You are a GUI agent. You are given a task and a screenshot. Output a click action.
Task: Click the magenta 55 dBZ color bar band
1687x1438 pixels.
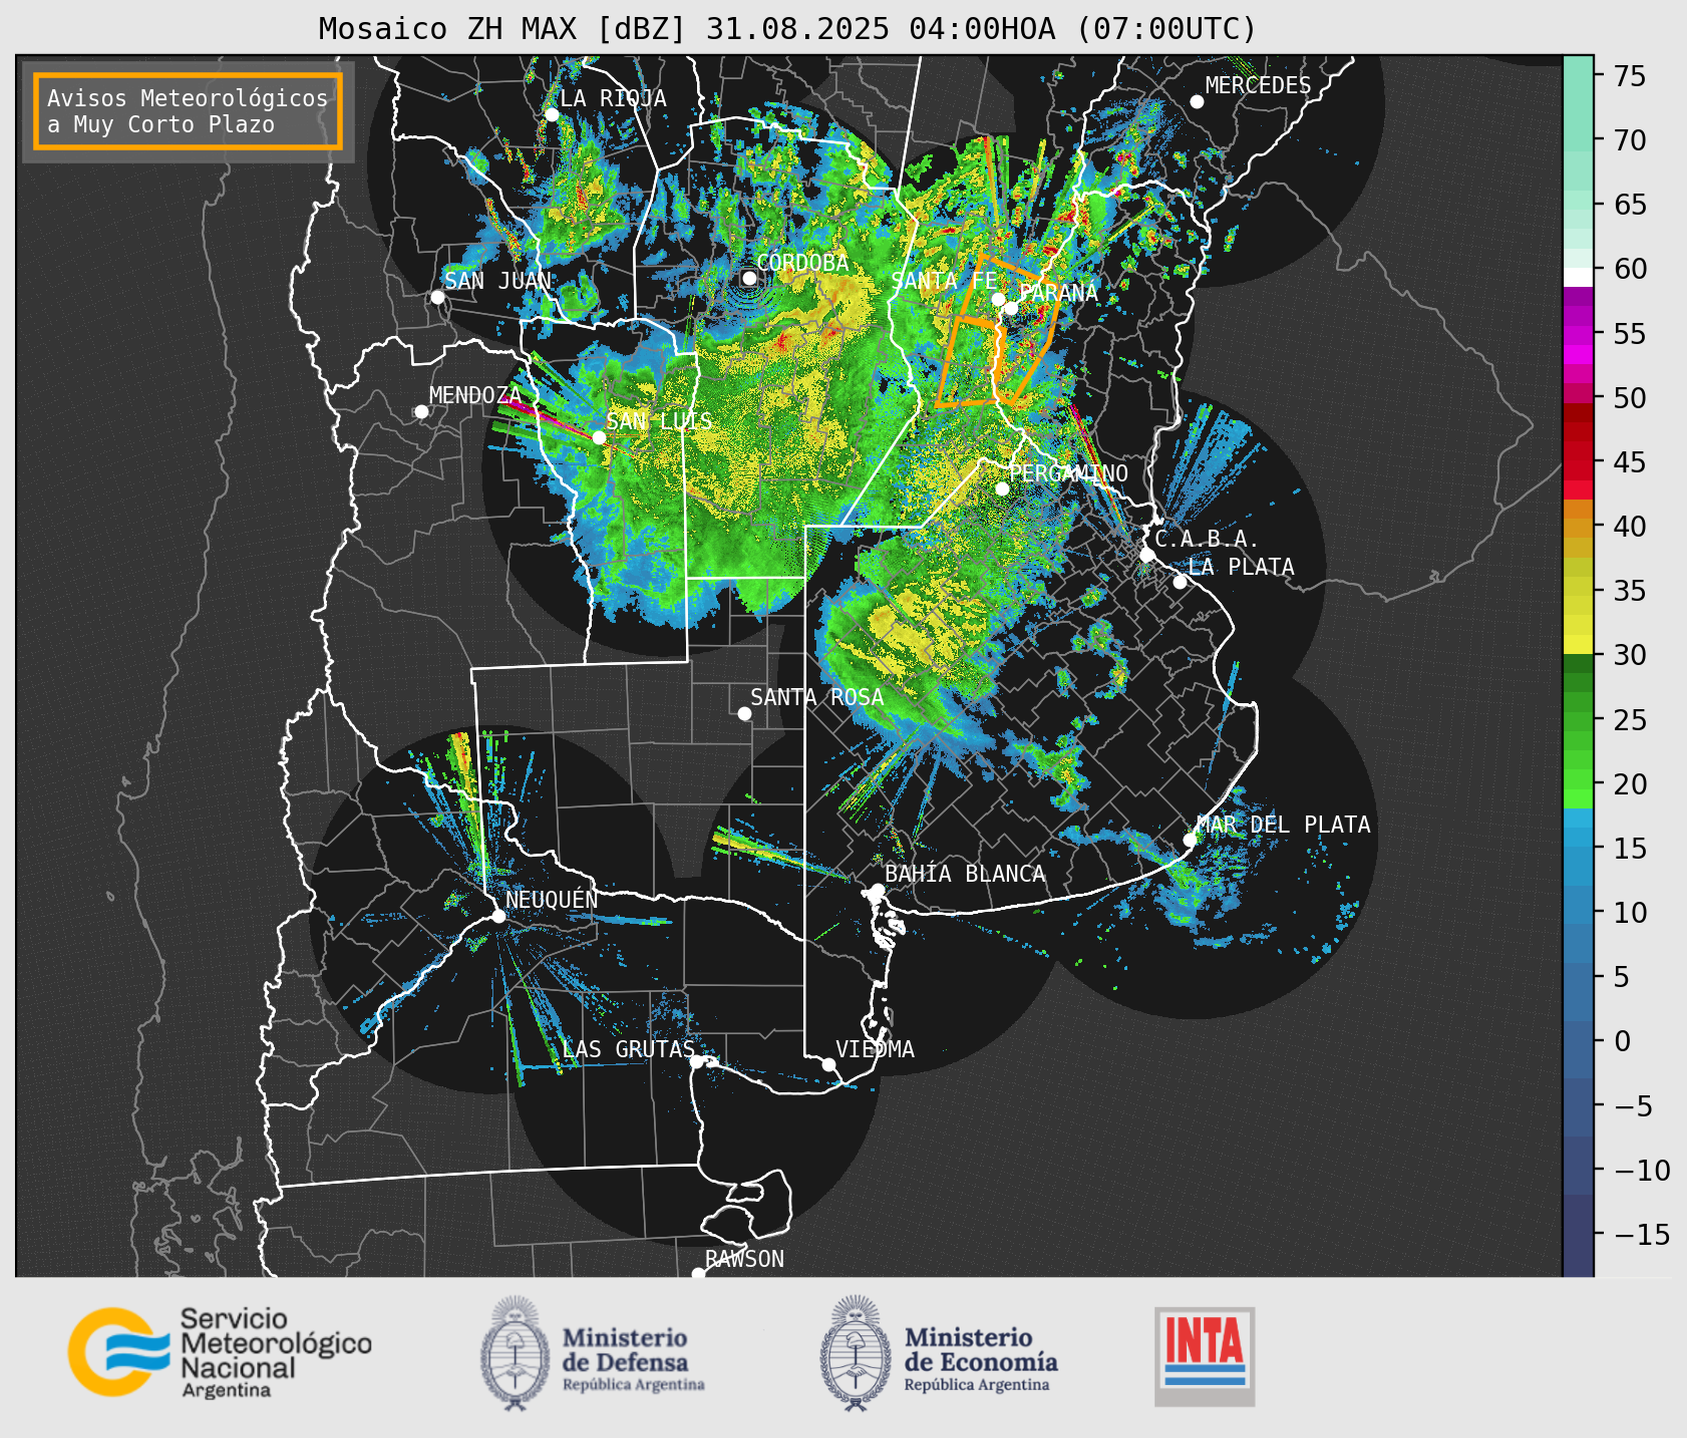1578,333
